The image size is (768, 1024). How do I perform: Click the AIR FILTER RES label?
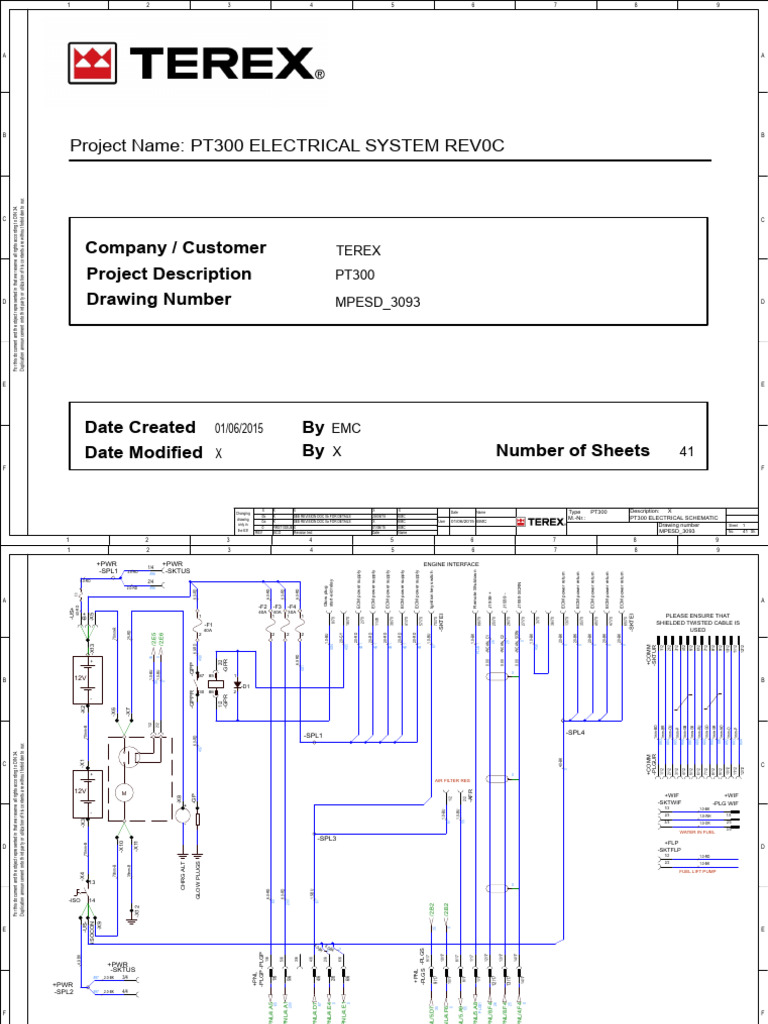[x=453, y=780]
